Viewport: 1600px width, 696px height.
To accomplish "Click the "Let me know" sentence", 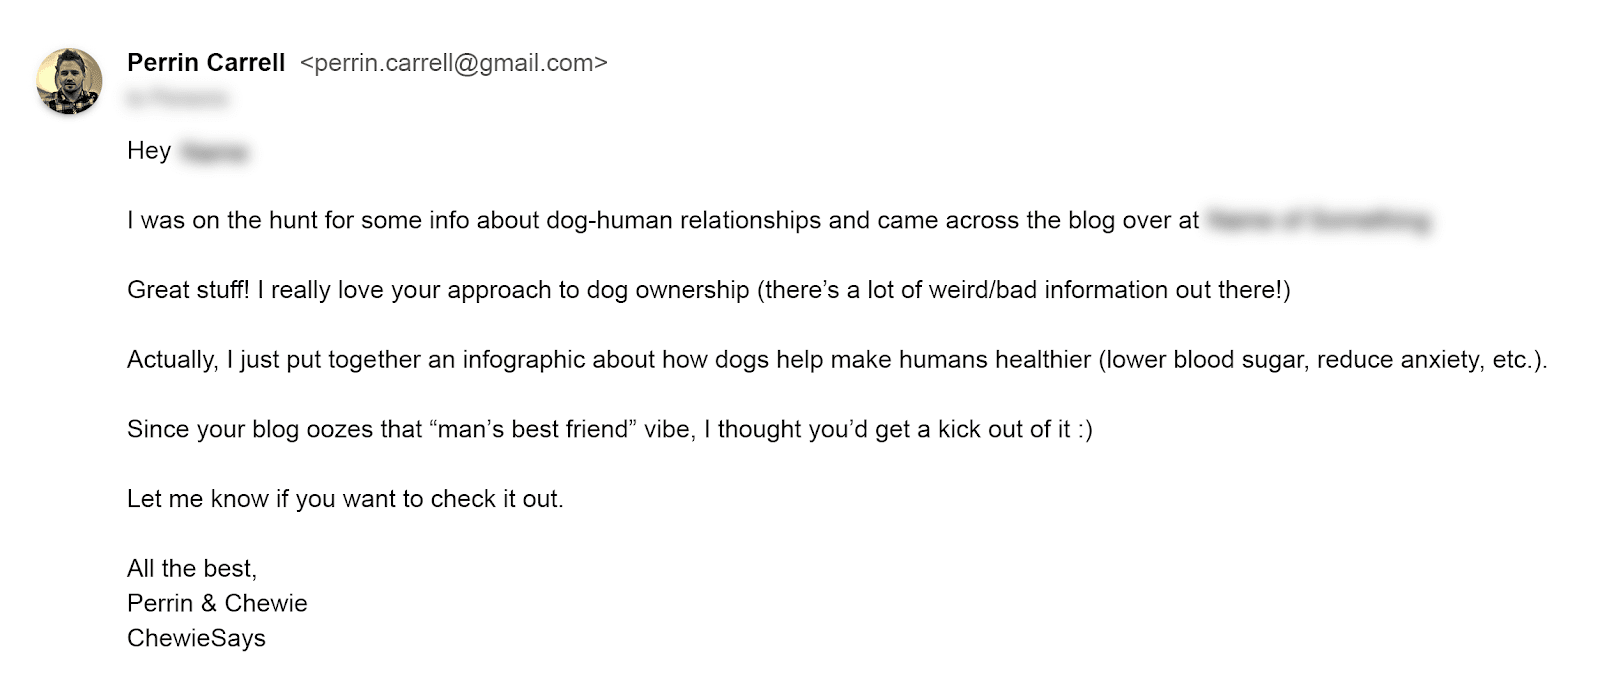I will [x=345, y=499].
